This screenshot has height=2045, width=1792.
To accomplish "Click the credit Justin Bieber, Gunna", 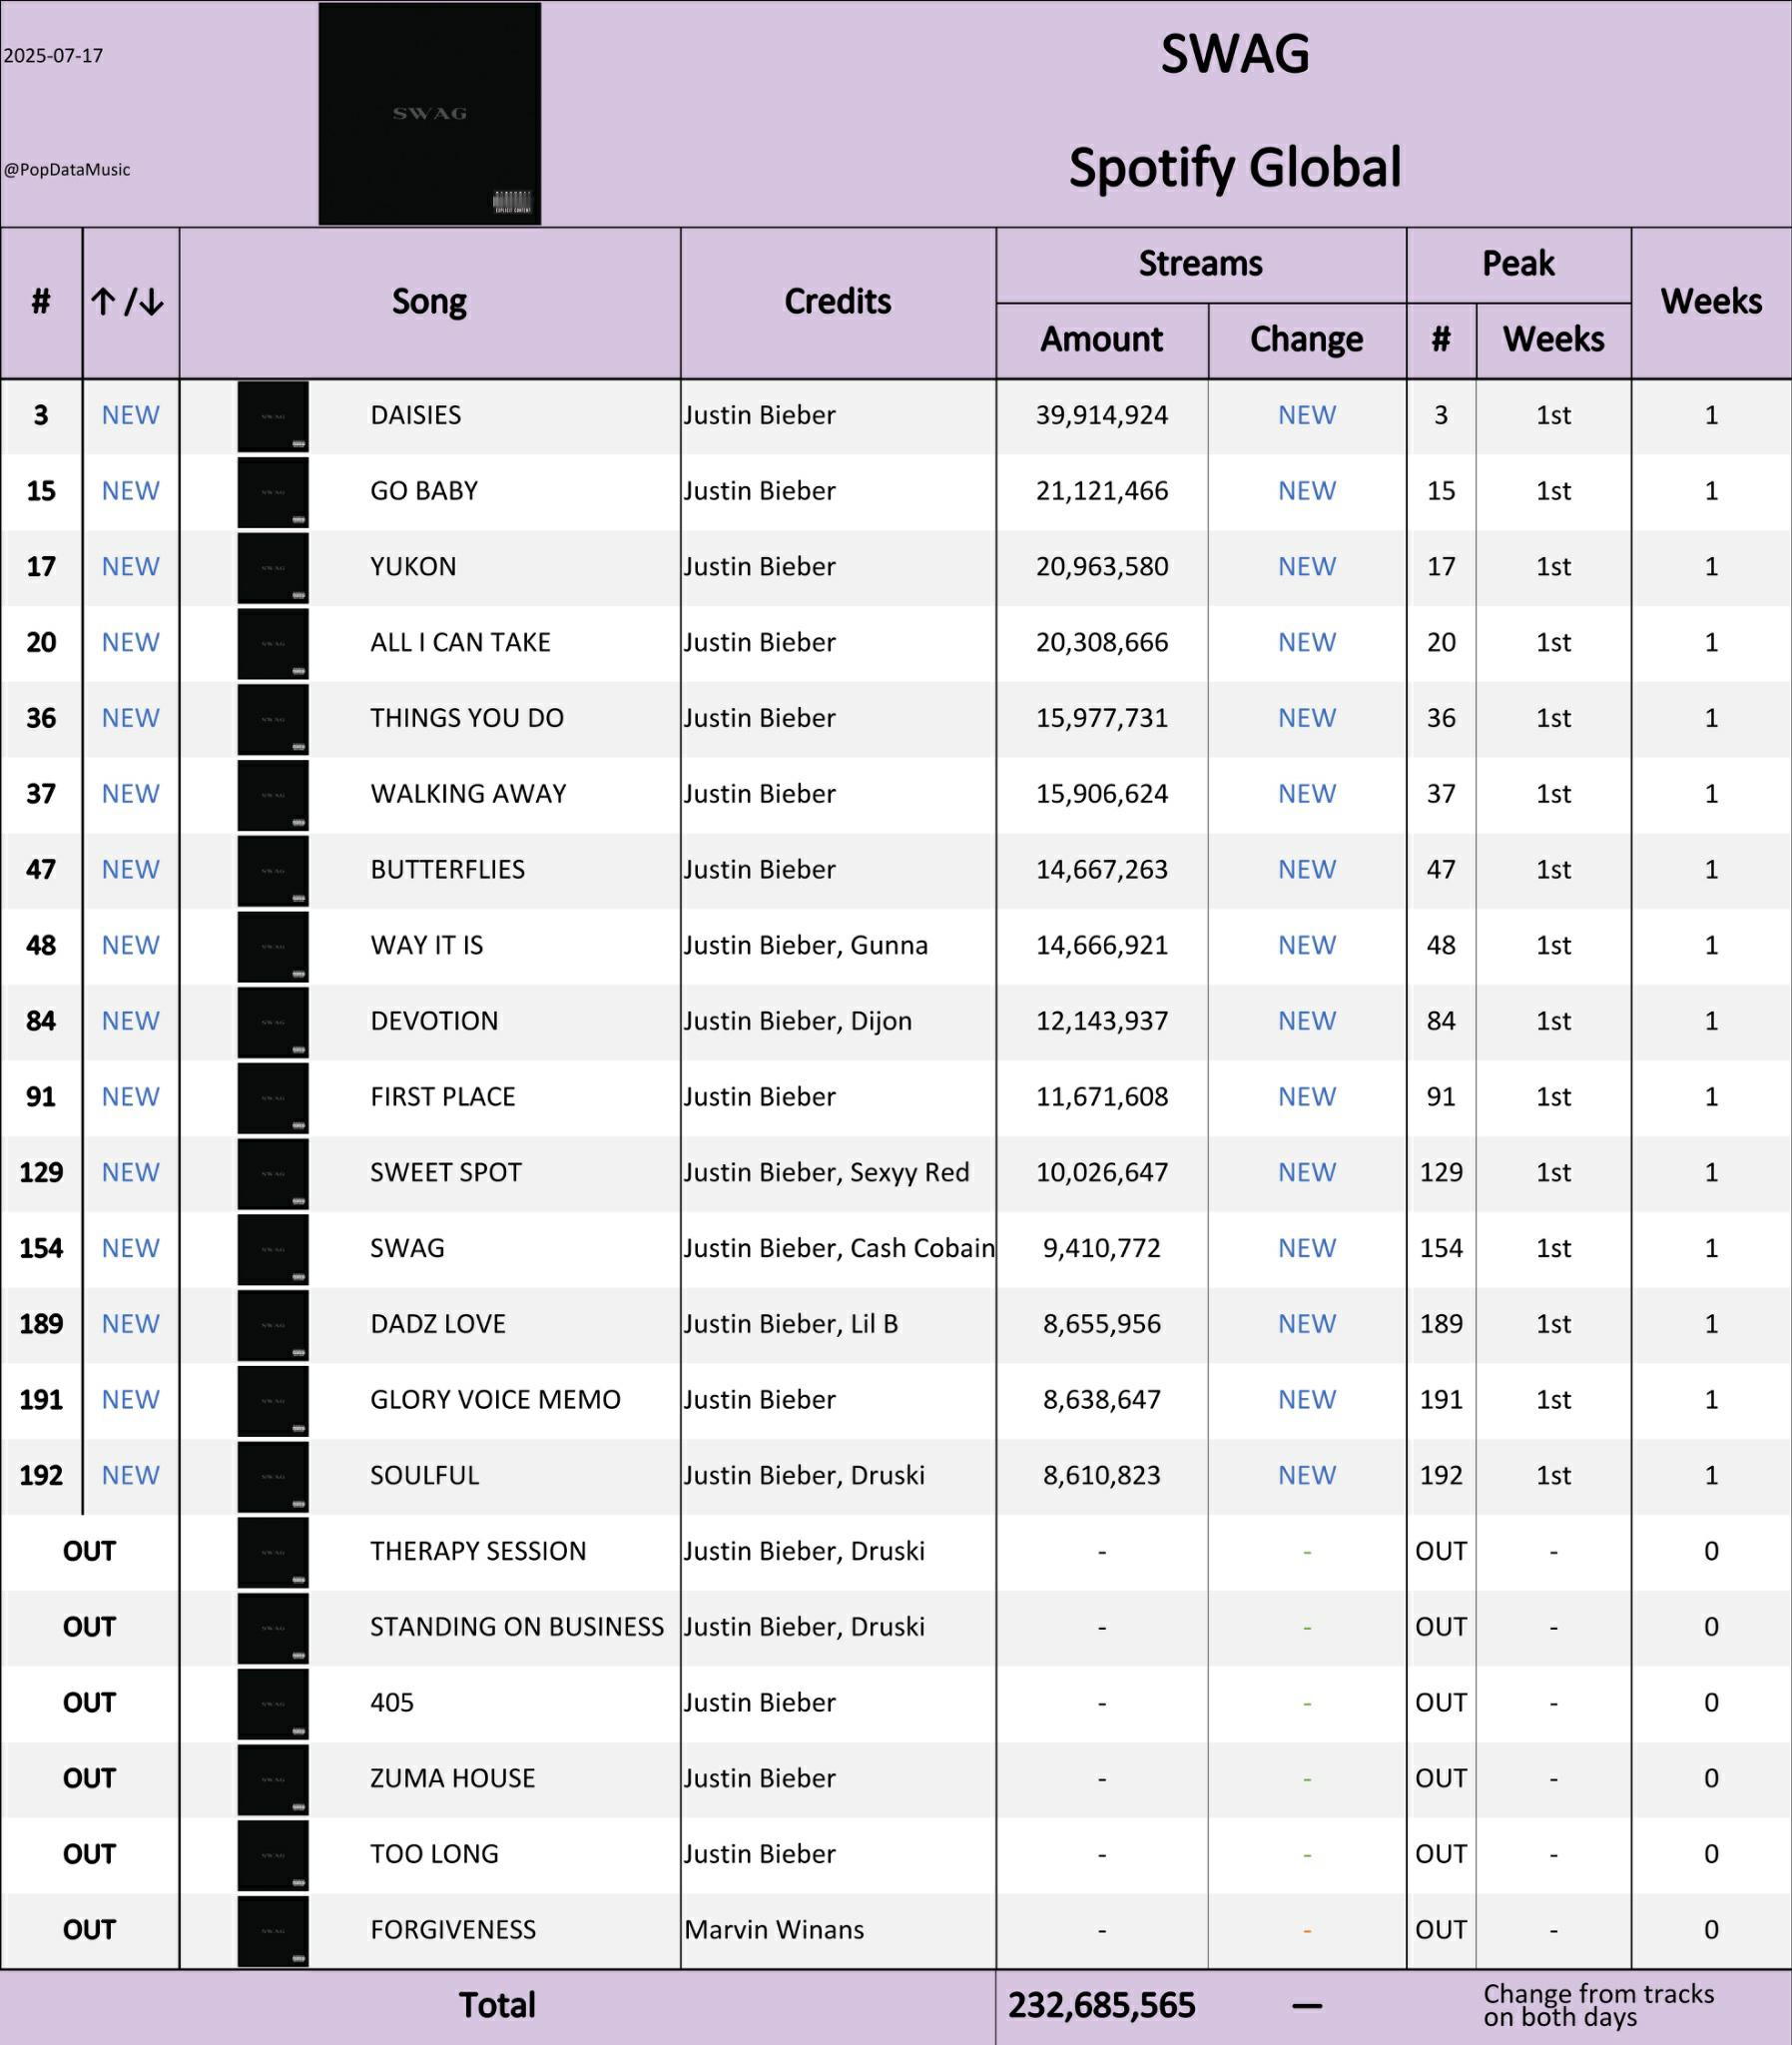I will (806, 945).
